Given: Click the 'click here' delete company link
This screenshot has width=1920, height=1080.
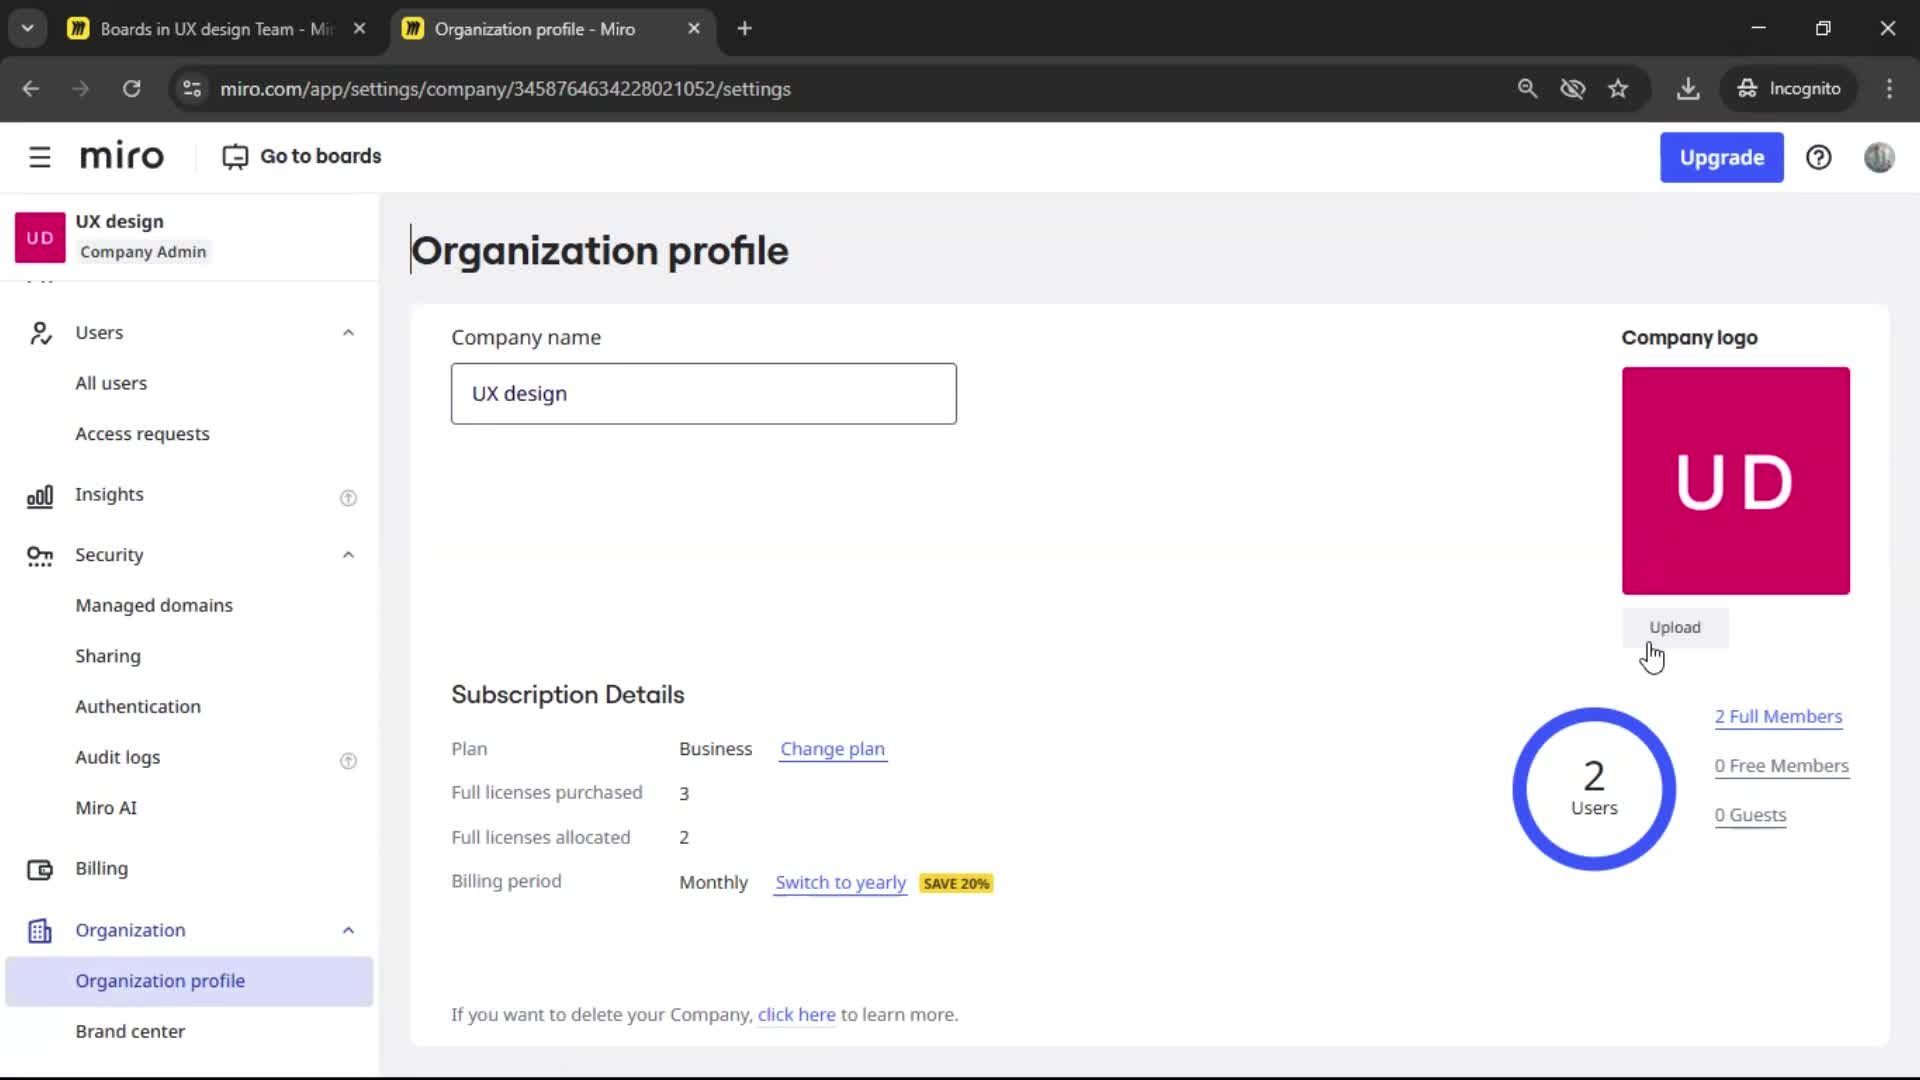Looking at the screenshot, I should coord(796,1015).
